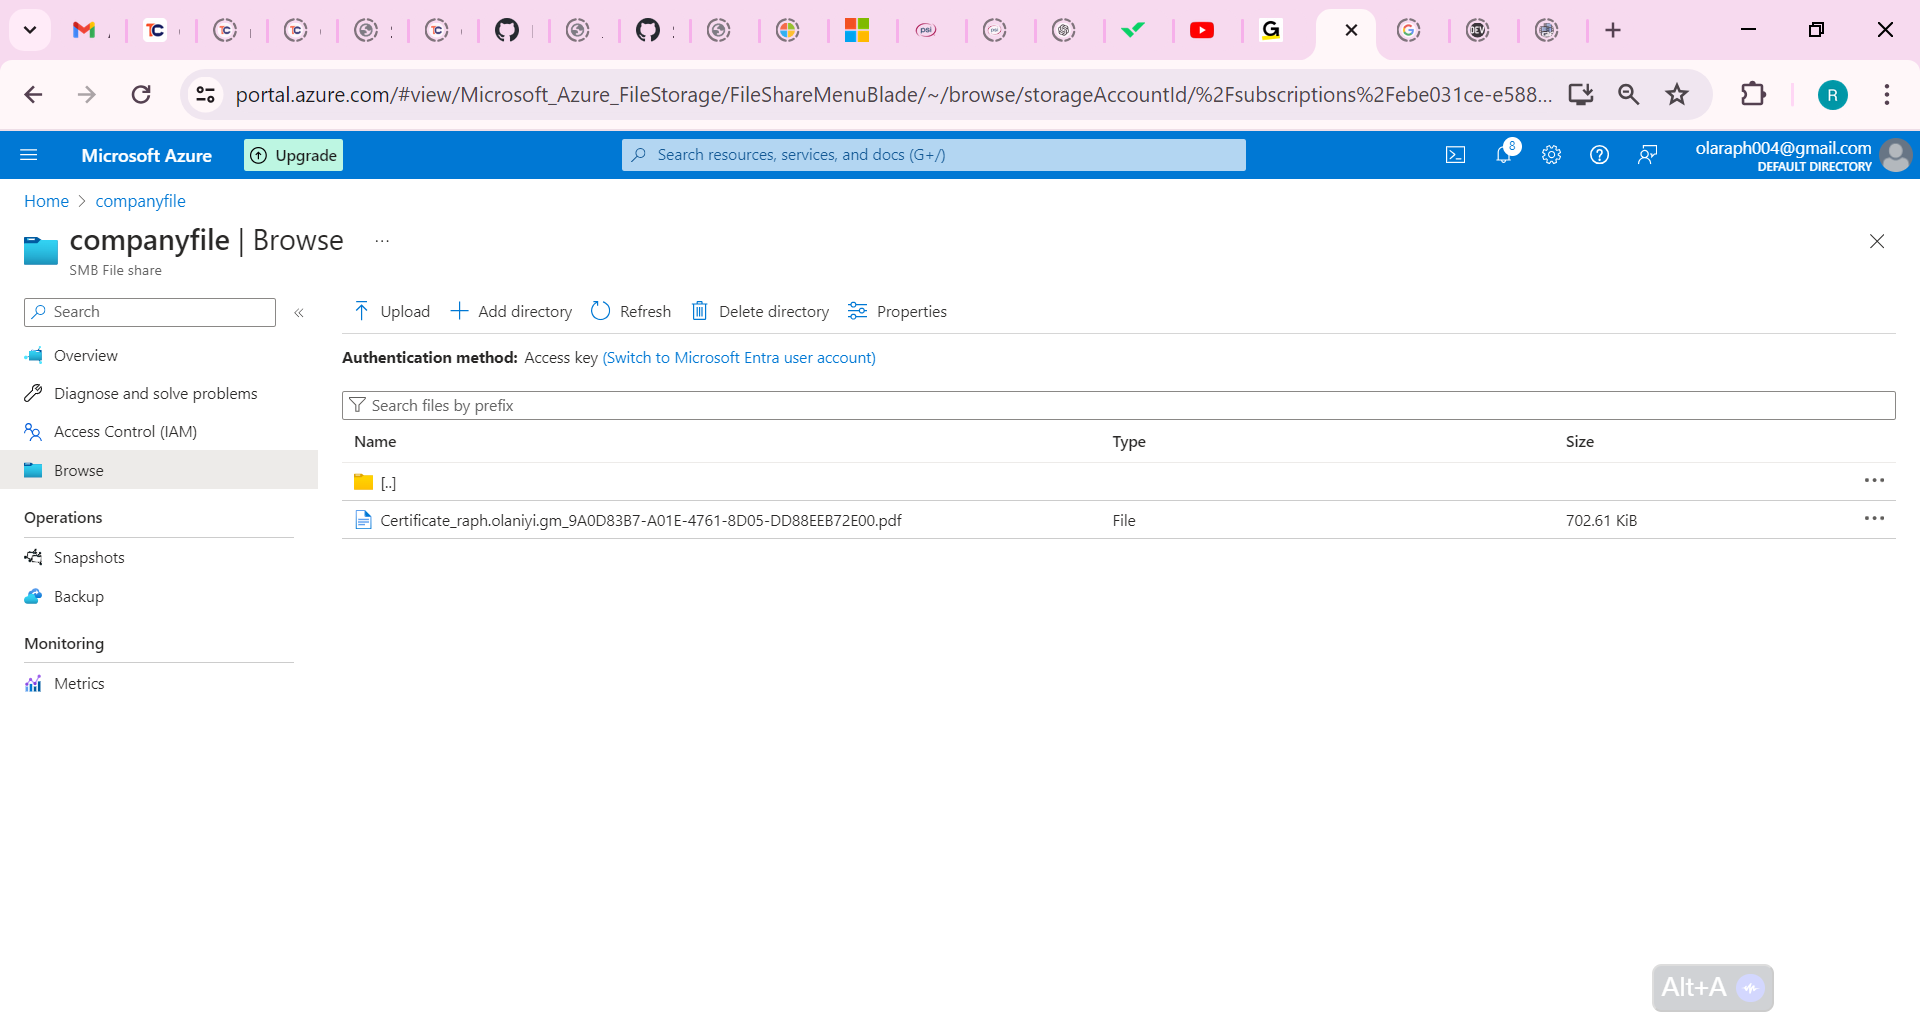The height and width of the screenshot is (1020, 1920).
Task: Click the help question mark icon
Action: [1599, 154]
